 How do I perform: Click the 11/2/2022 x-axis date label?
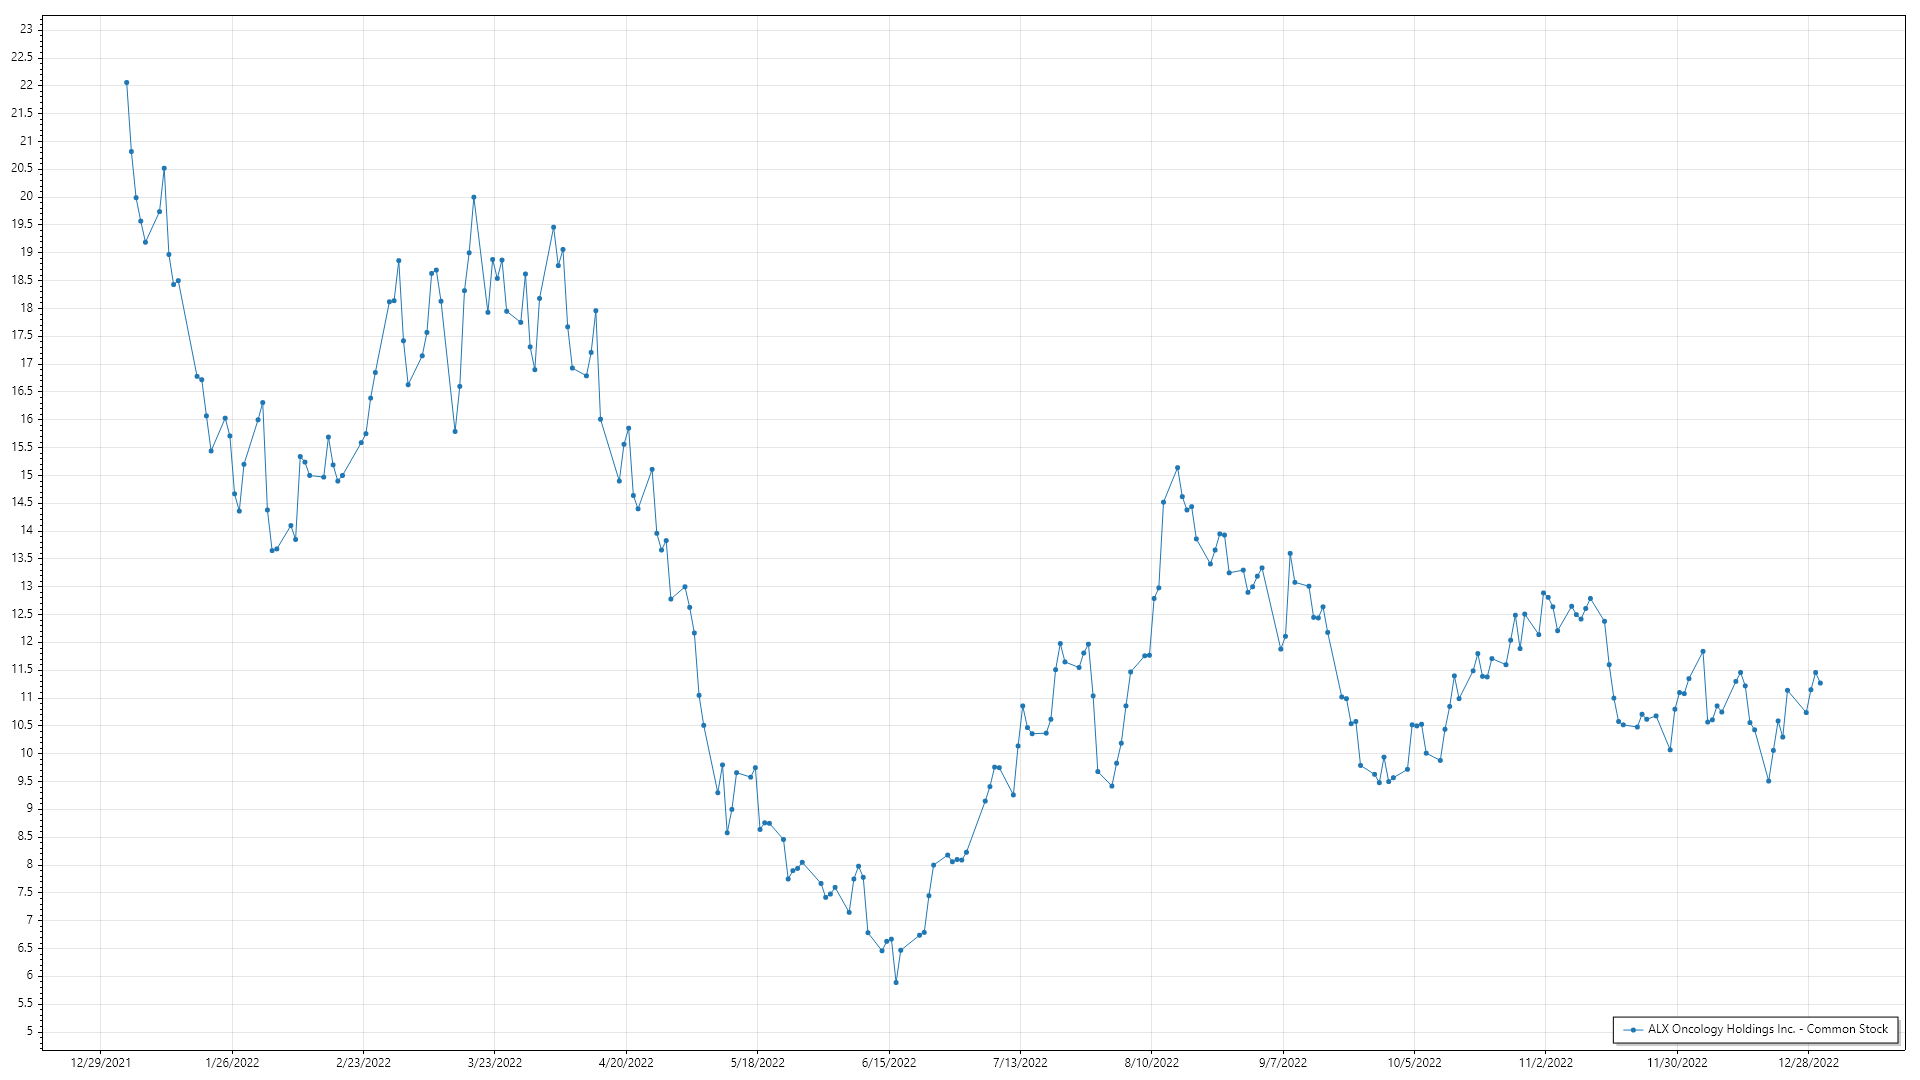pyautogui.click(x=1545, y=1063)
